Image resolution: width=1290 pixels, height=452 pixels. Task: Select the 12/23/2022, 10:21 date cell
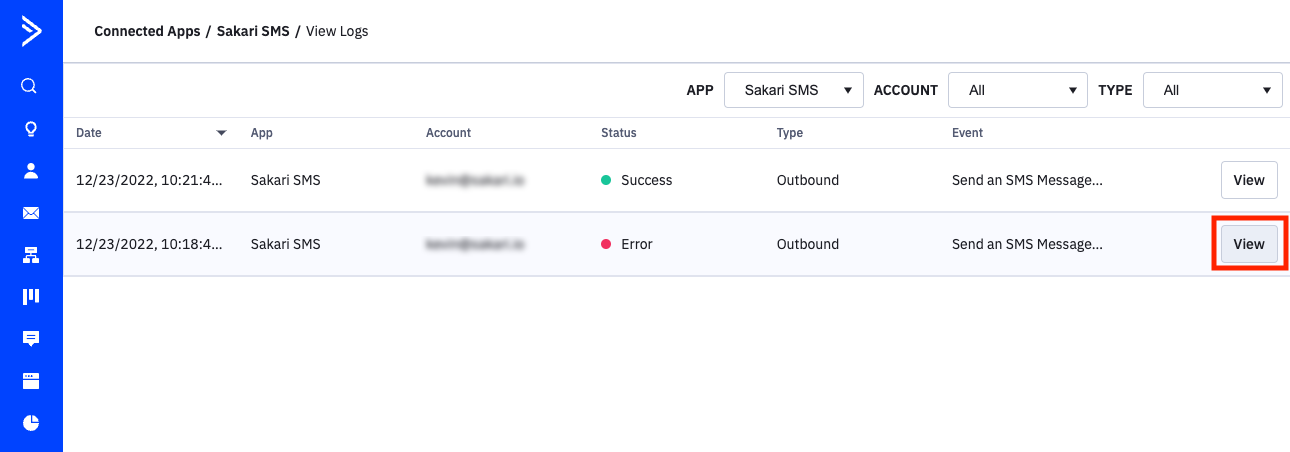pos(150,180)
